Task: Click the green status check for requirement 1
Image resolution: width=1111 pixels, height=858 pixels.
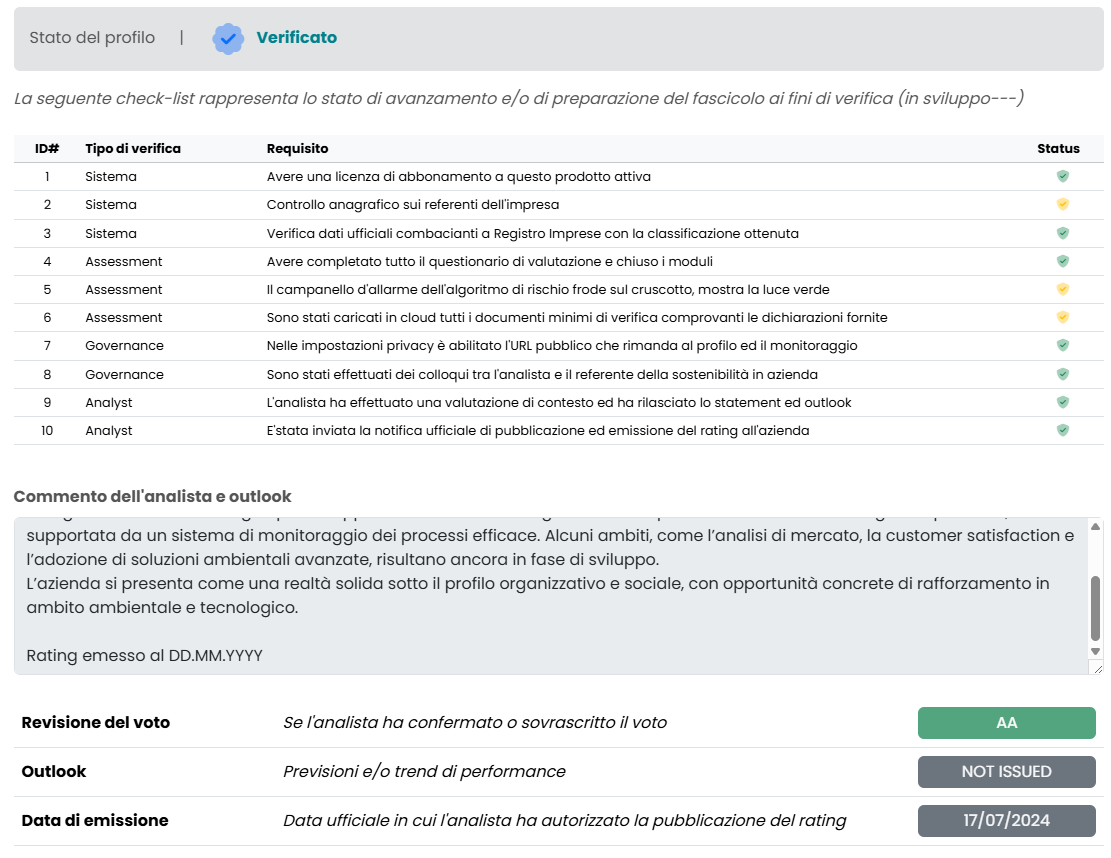Action: (1062, 176)
